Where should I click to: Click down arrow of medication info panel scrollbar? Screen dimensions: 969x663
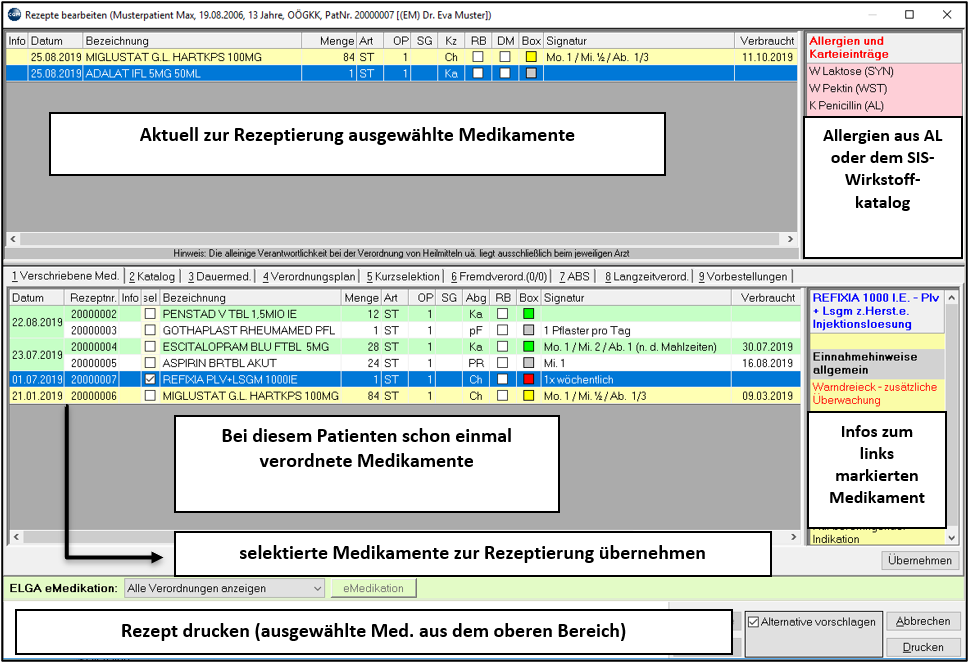(x=952, y=538)
